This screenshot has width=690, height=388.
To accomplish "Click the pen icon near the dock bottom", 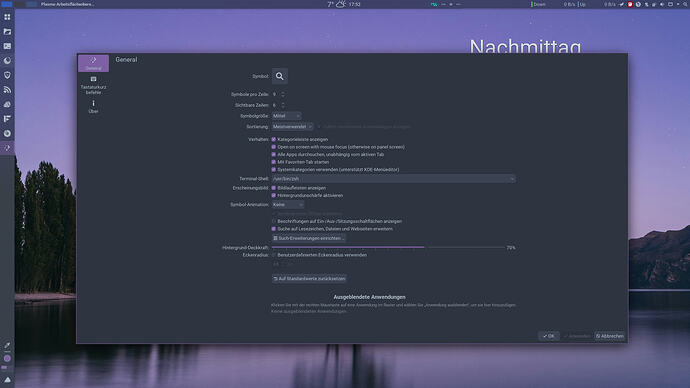I will coord(7,345).
